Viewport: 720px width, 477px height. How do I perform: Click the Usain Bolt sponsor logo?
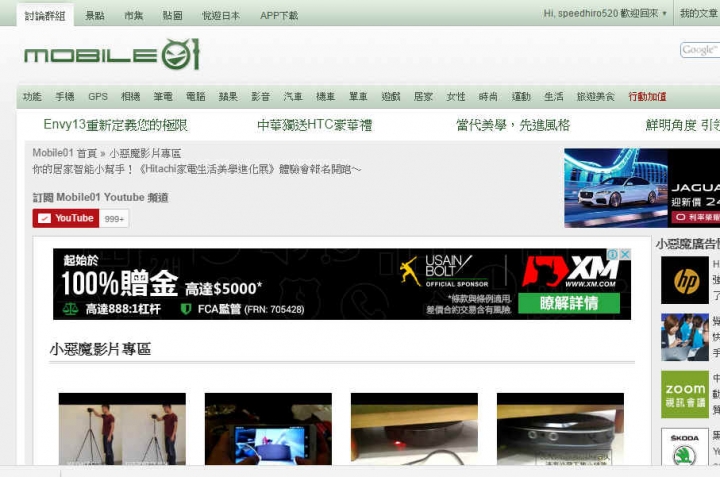[x=444, y=271]
